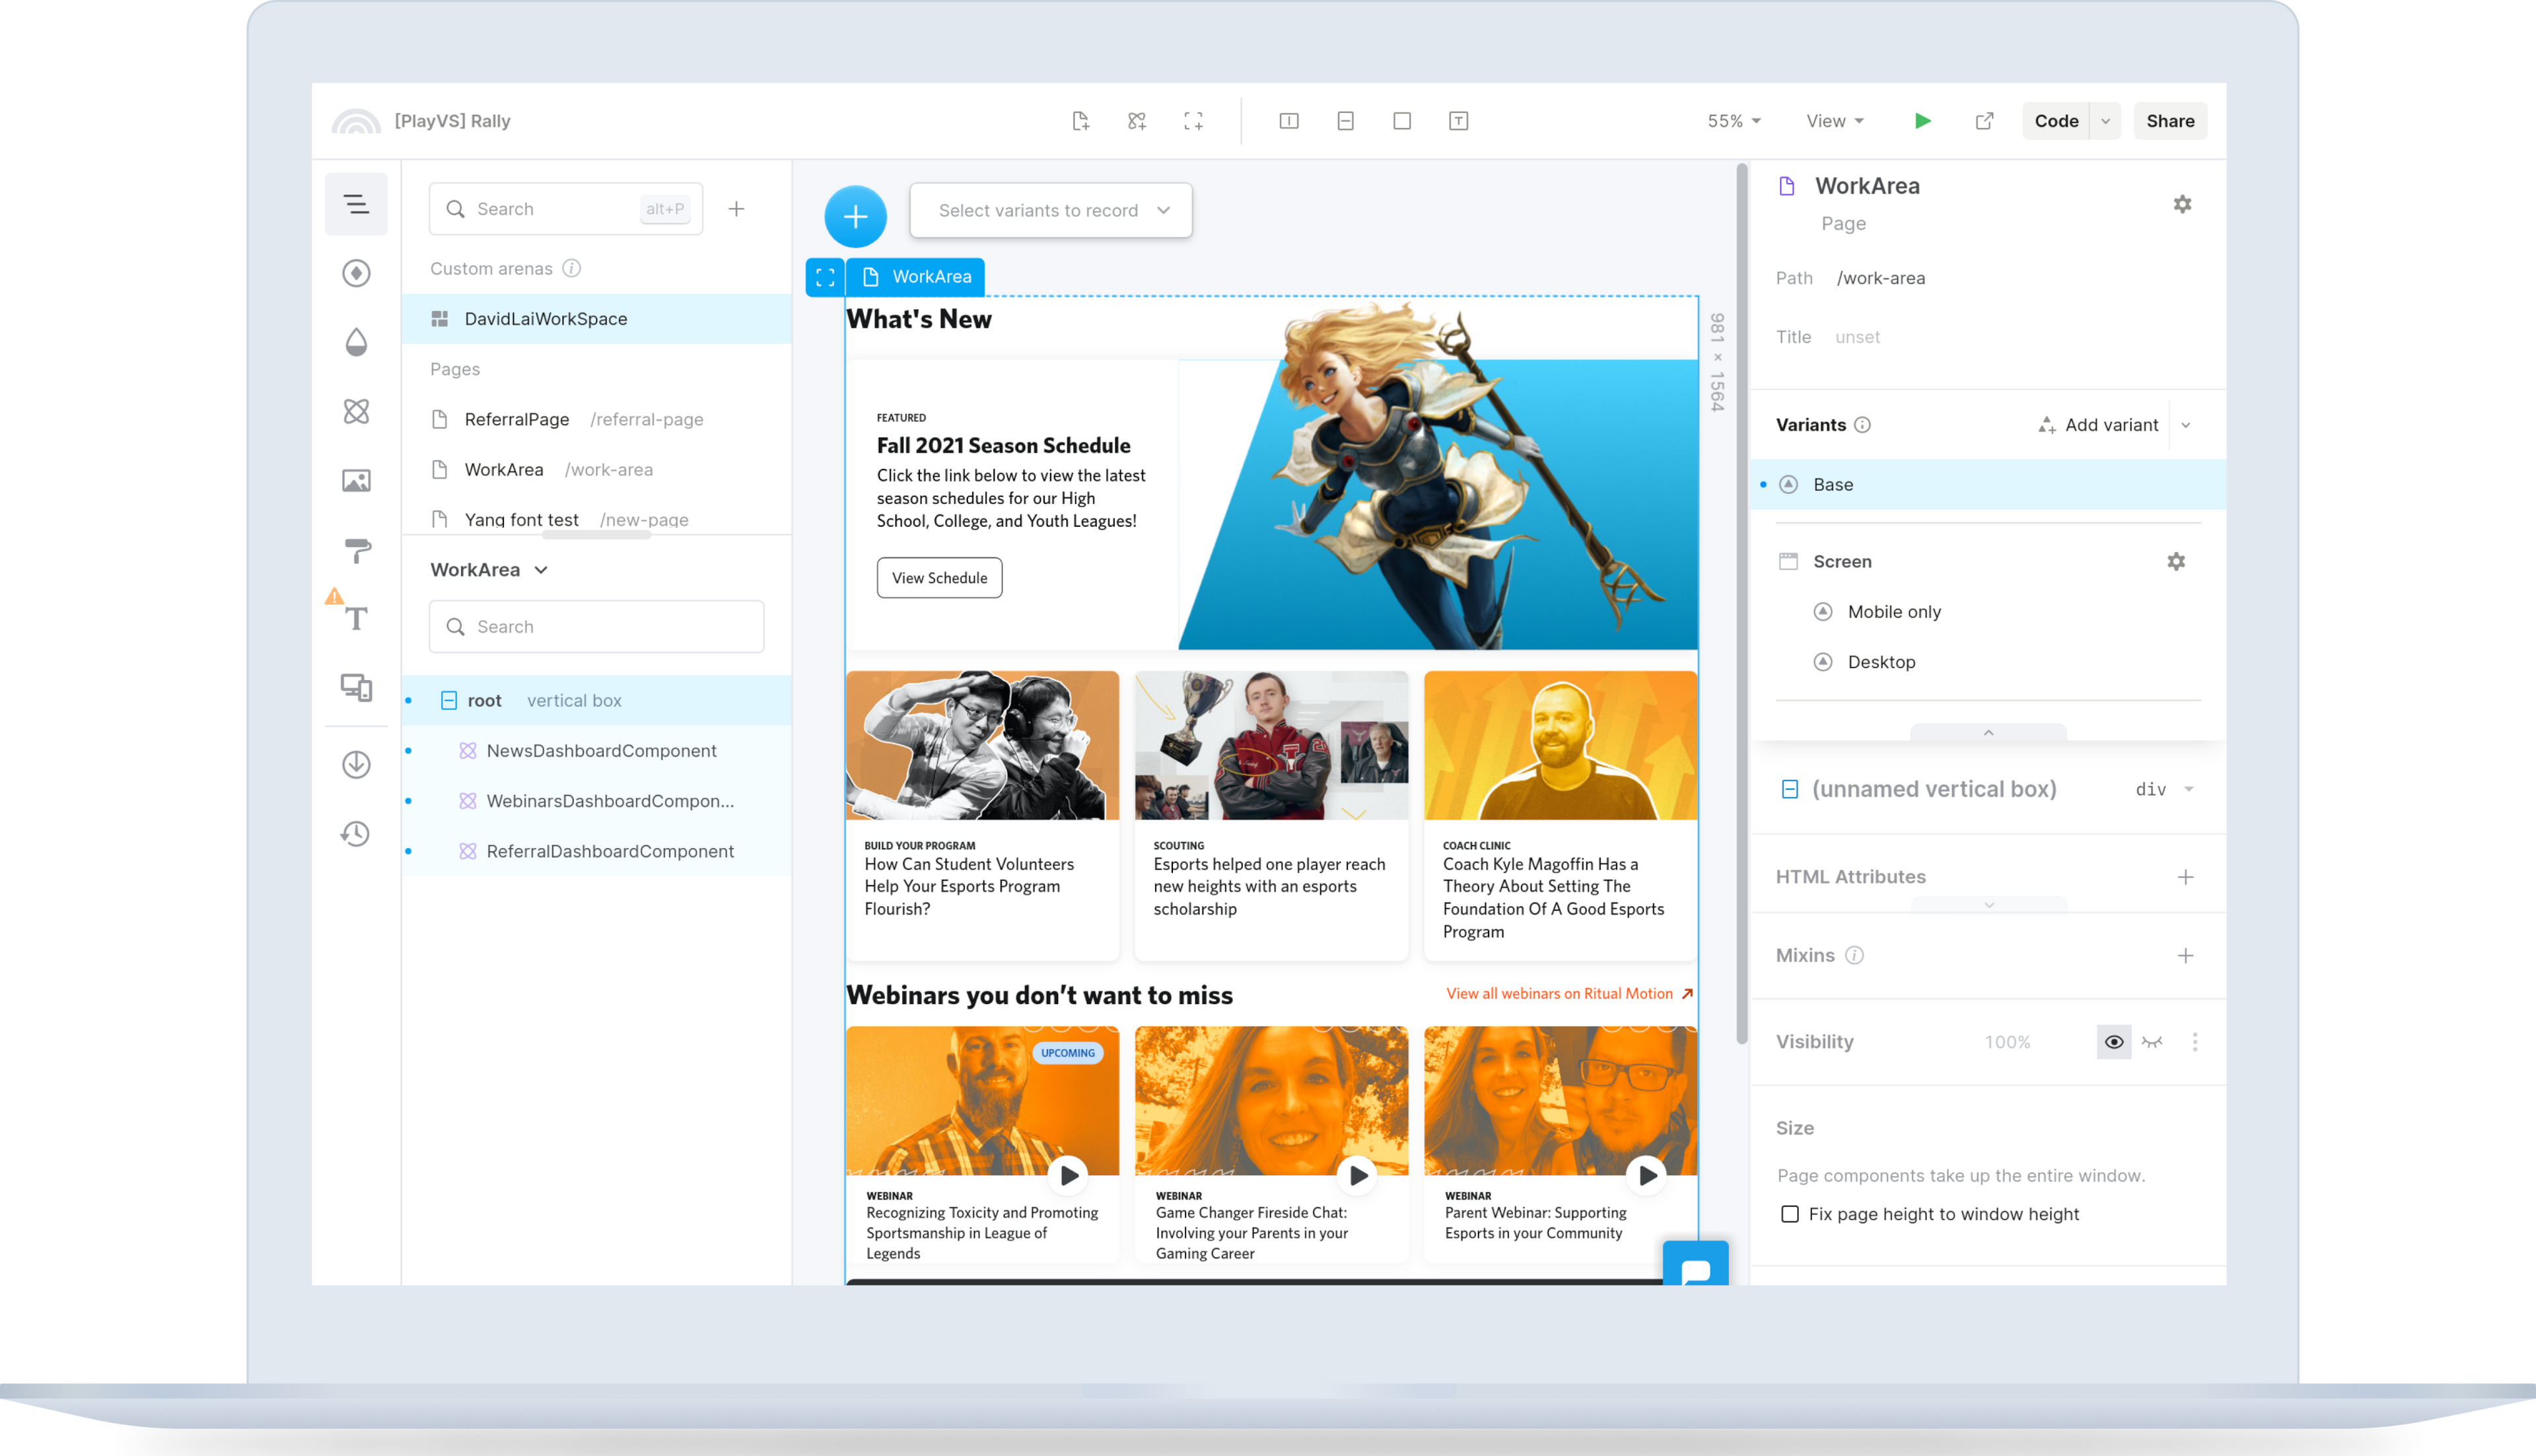Click the Share button
Screen dimensions: 2536x1456
(2170, 121)
